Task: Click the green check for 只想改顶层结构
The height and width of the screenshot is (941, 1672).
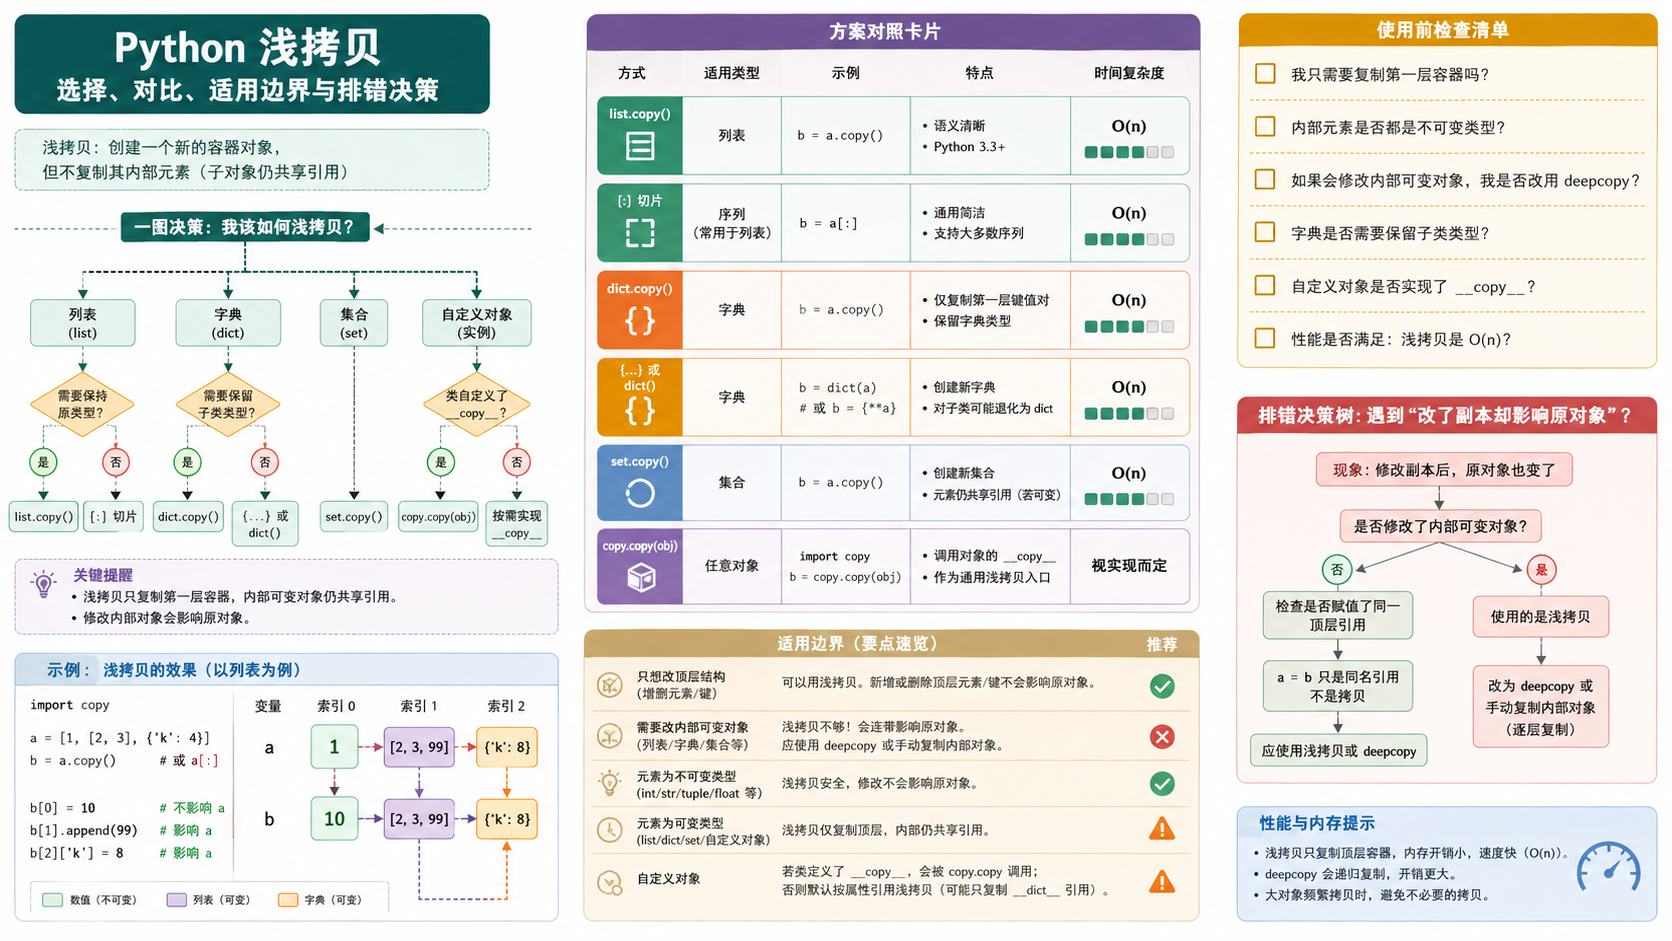Action: pyautogui.click(x=1162, y=686)
